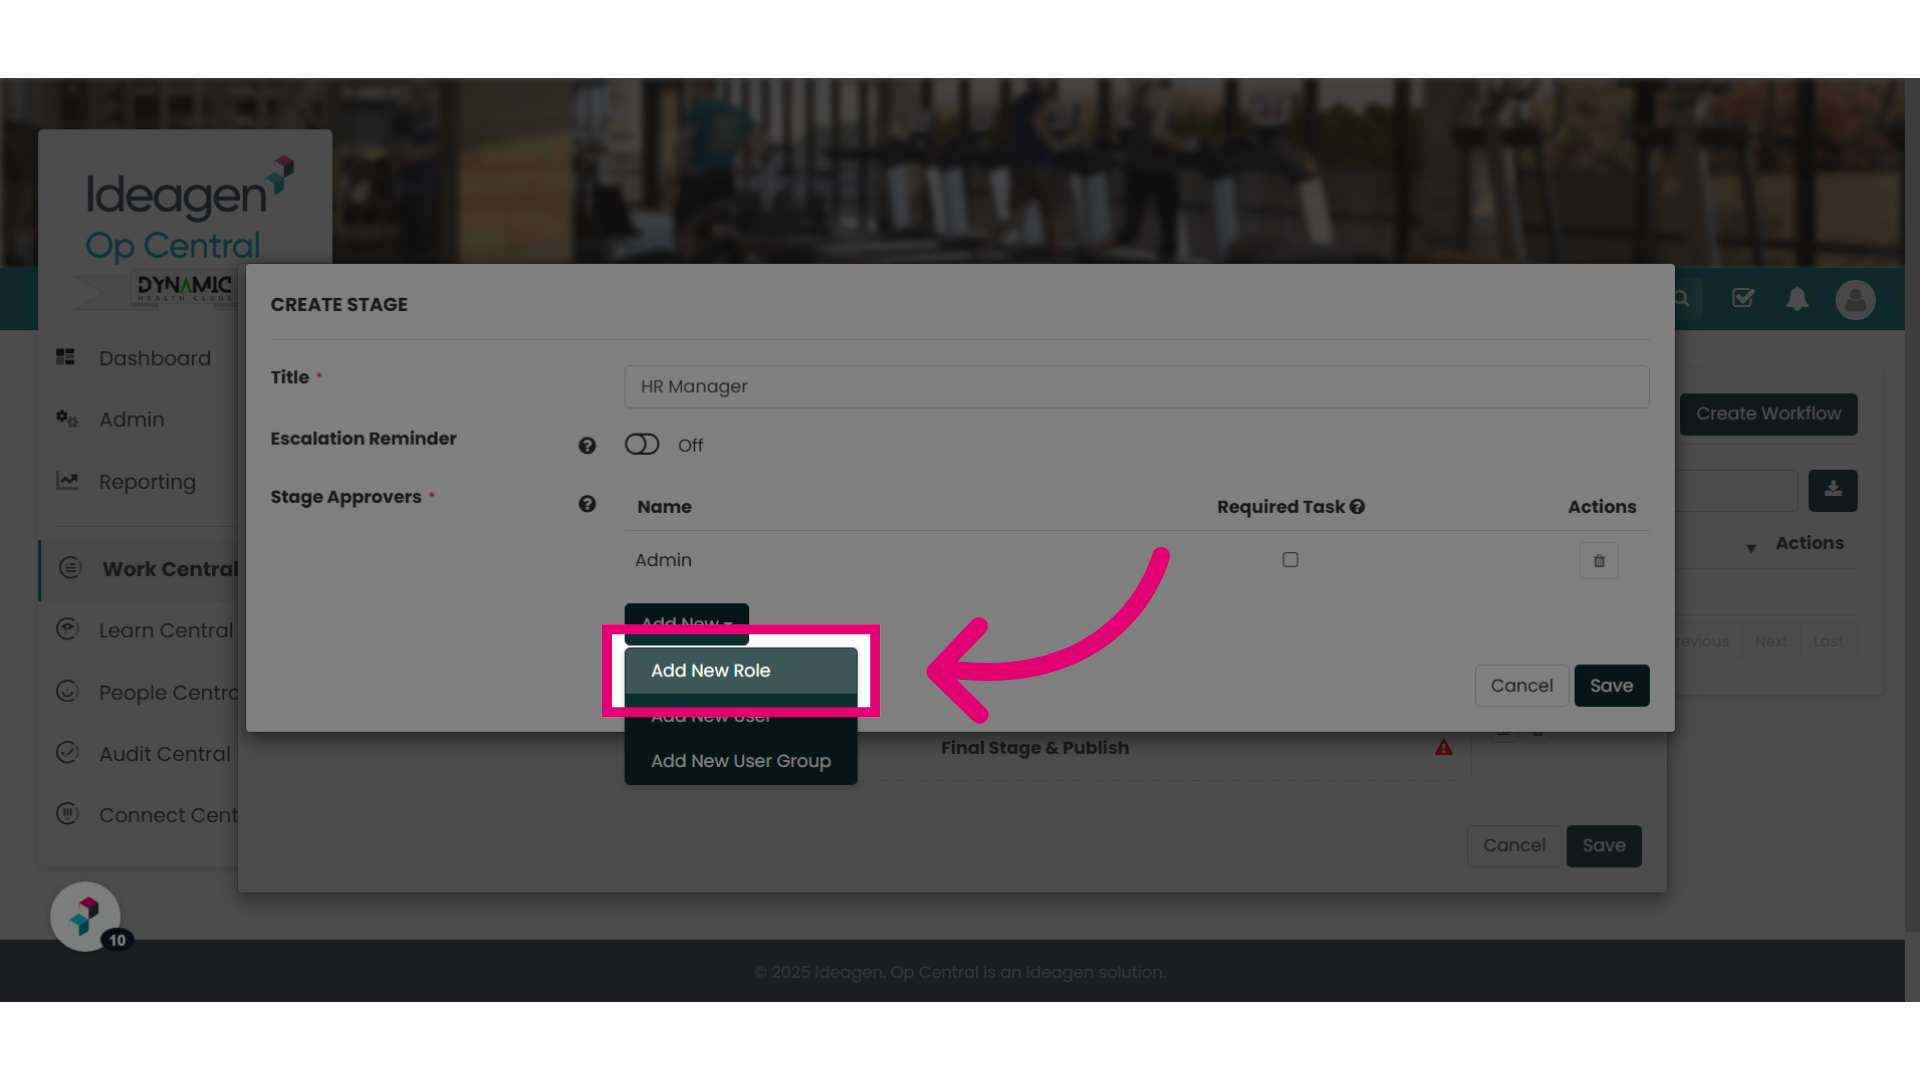Expand the sort arrow beside Actions column

click(x=1751, y=548)
